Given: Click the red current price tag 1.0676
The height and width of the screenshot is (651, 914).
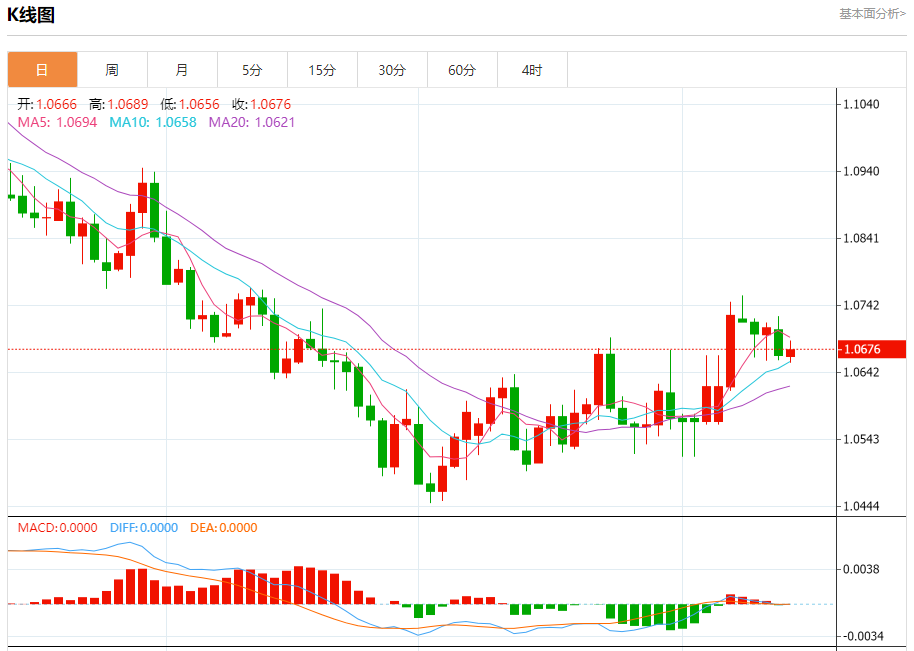Looking at the screenshot, I should tap(872, 349).
